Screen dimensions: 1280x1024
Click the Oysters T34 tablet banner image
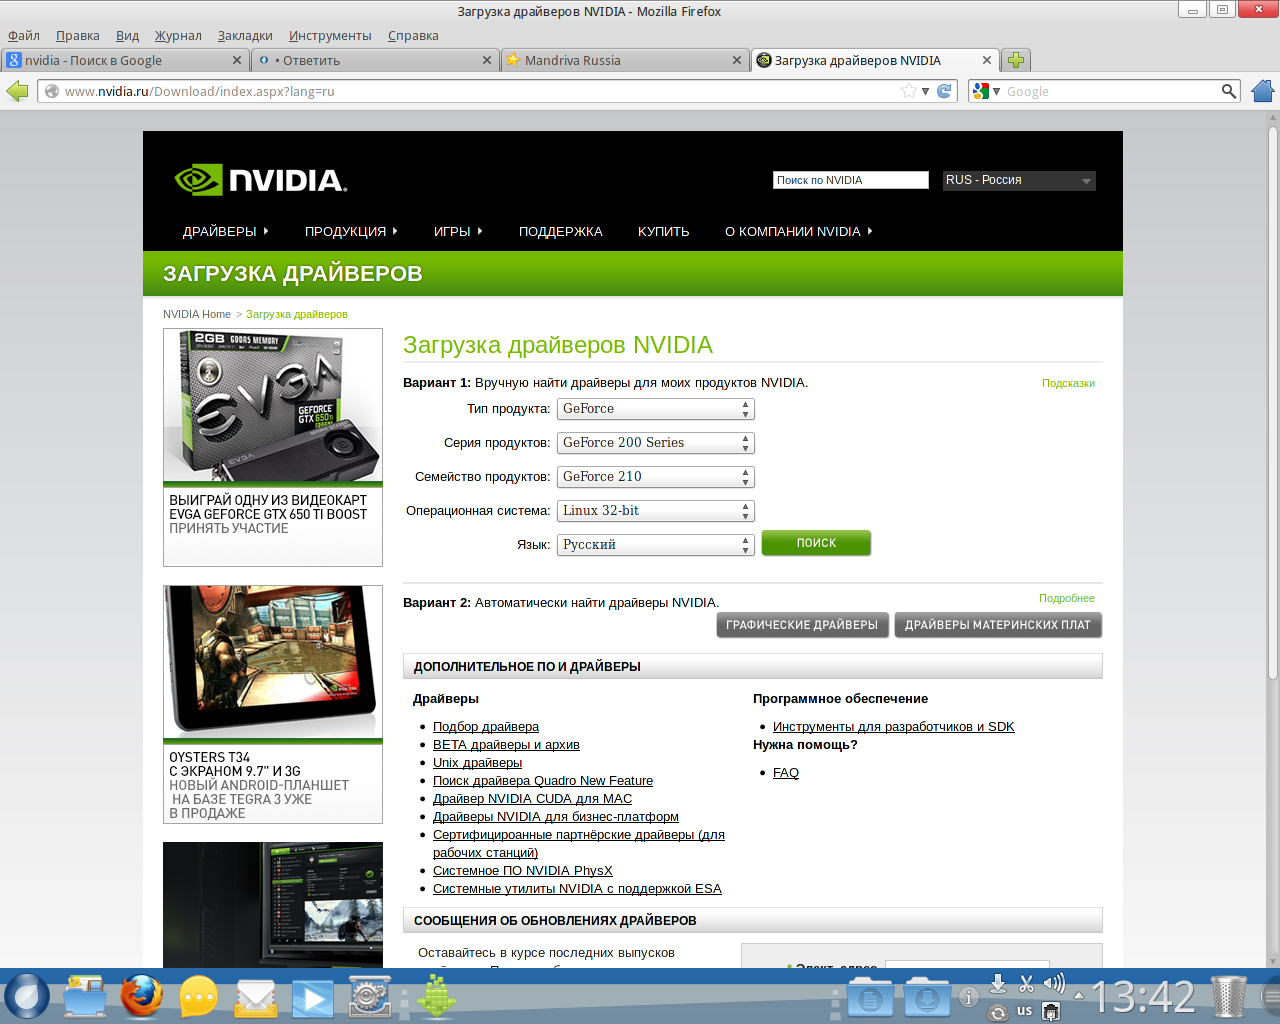(x=273, y=662)
